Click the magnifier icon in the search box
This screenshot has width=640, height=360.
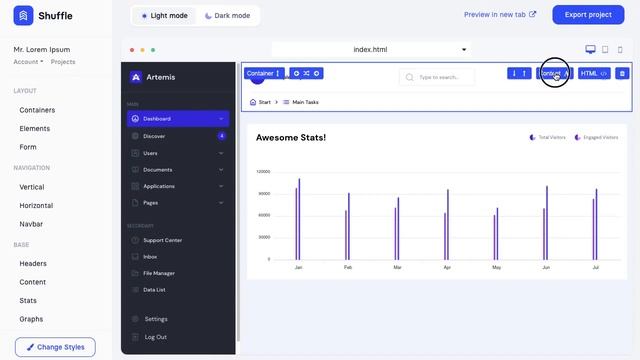(409, 77)
